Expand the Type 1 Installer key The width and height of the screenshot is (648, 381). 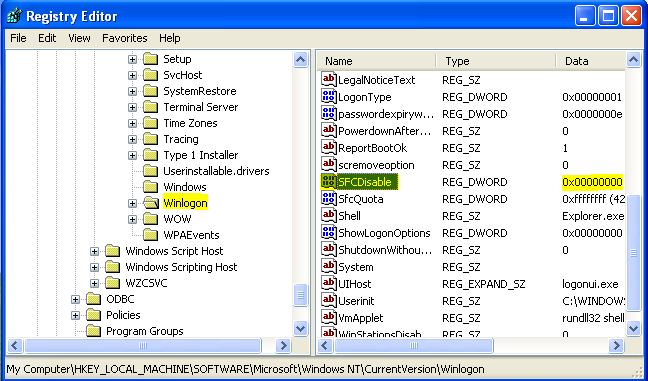click(x=132, y=155)
